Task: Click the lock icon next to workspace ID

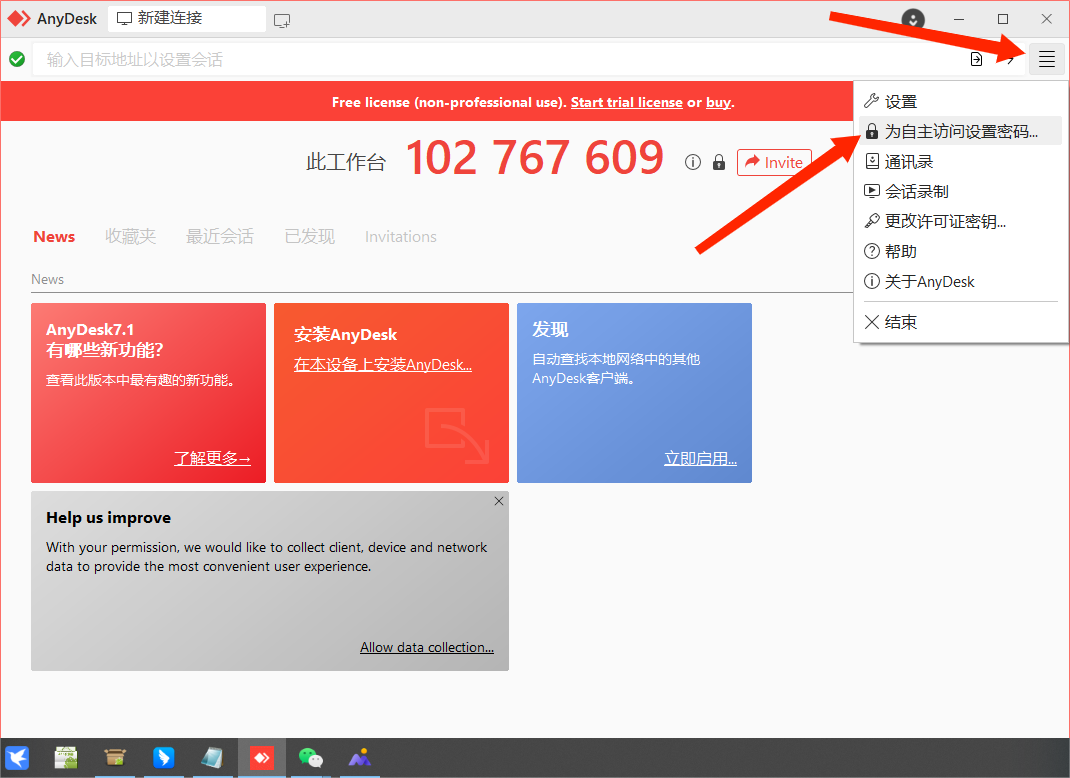Action: pyautogui.click(x=719, y=162)
